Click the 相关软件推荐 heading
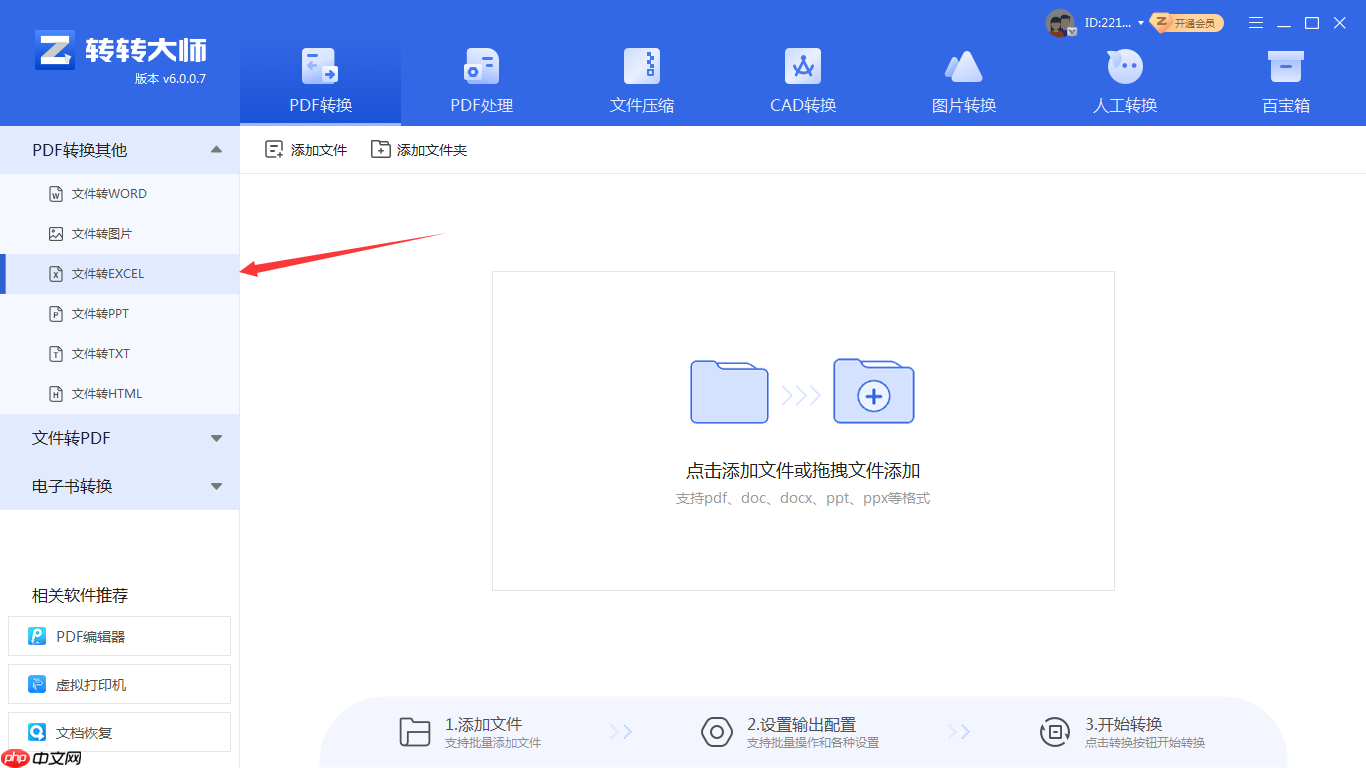The height and width of the screenshot is (768, 1366). coord(80,596)
